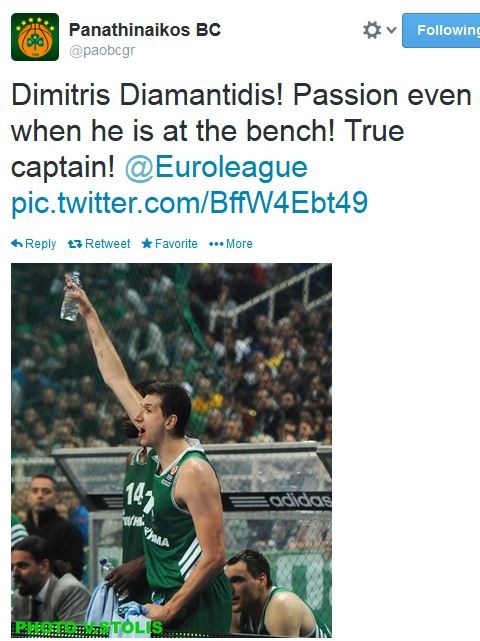The height and width of the screenshot is (641, 480).
Task: Click the Reply arrow icon
Action: (17, 244)
